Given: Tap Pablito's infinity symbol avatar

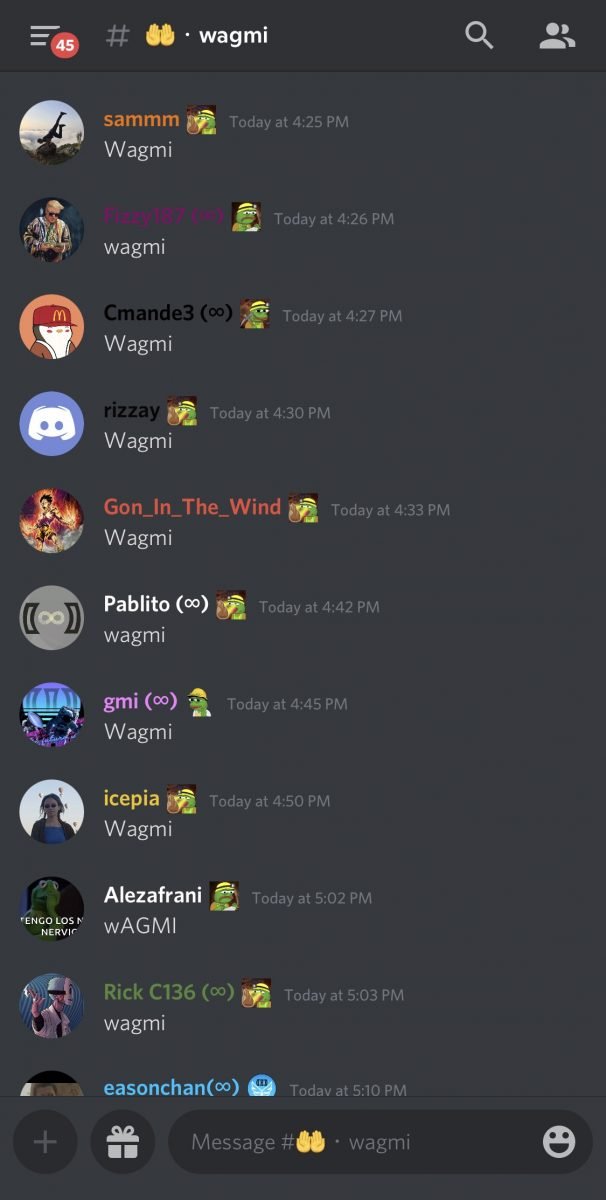Looking at the screenshot, I should pos(51,617).
